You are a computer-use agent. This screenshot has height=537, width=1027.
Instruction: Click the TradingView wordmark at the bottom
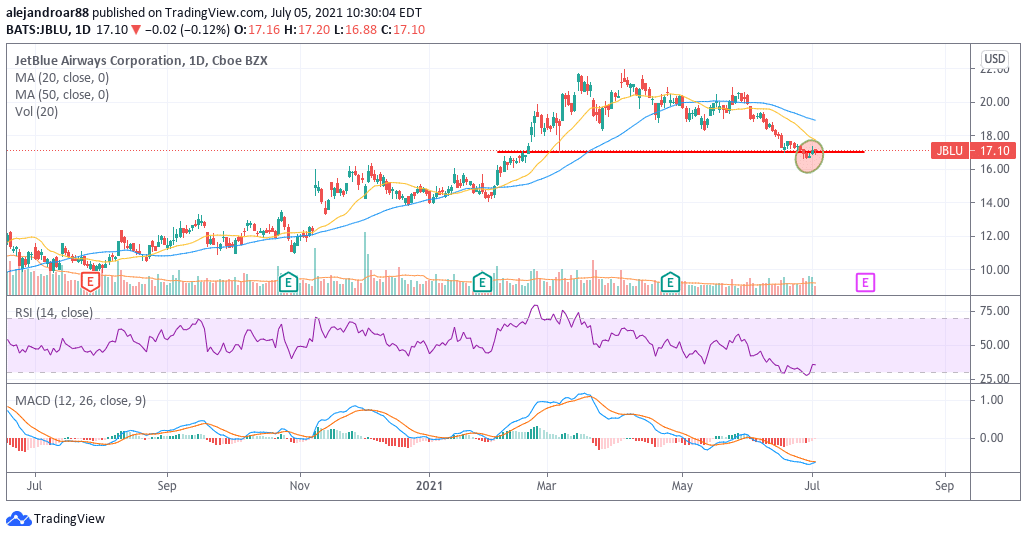(x=69, y=519)
